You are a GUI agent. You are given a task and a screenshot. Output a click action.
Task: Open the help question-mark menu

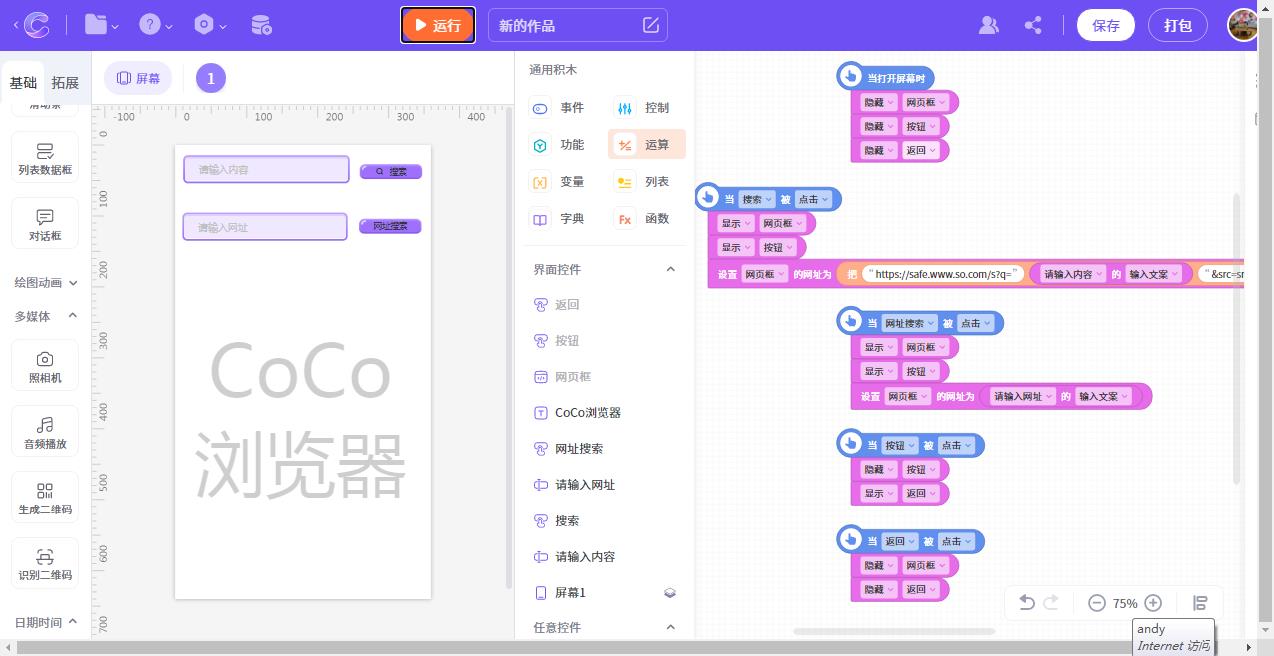tap(155, 25)
